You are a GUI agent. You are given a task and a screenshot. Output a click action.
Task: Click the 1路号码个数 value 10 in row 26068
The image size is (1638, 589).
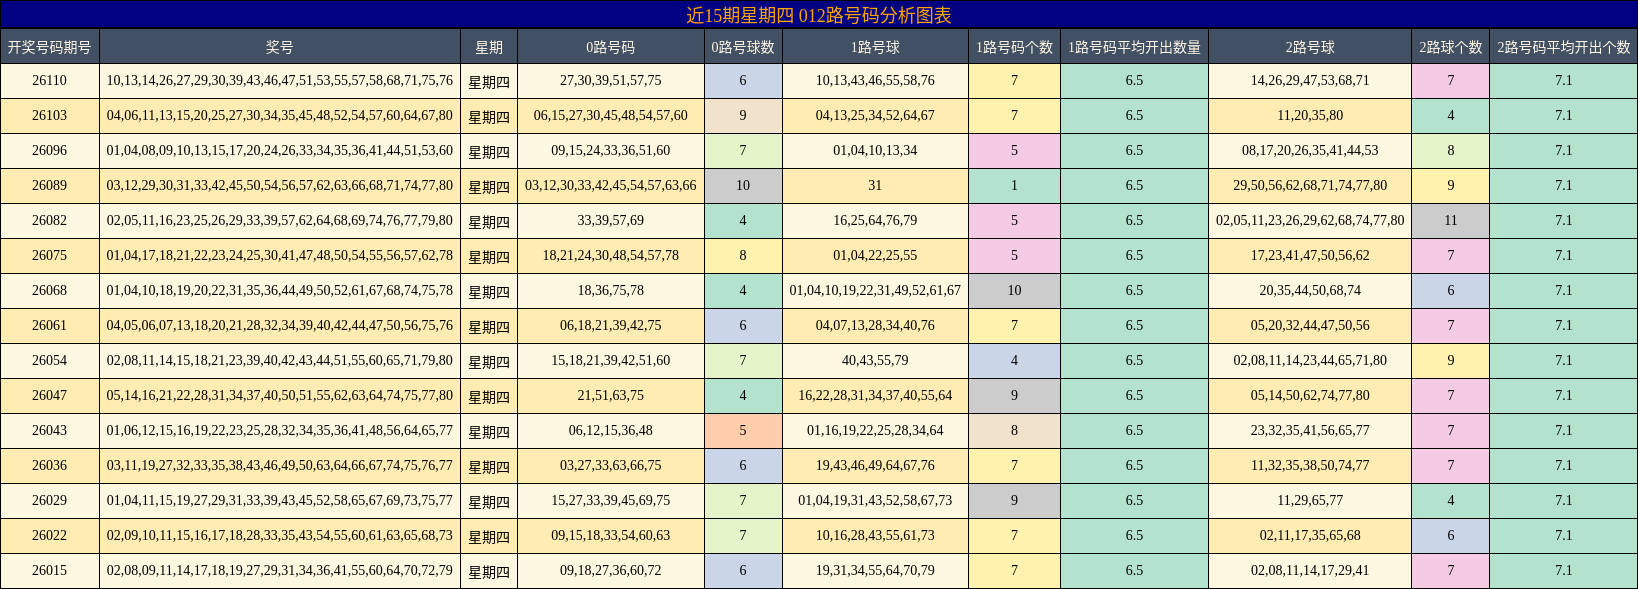[x=1014, y=291]
